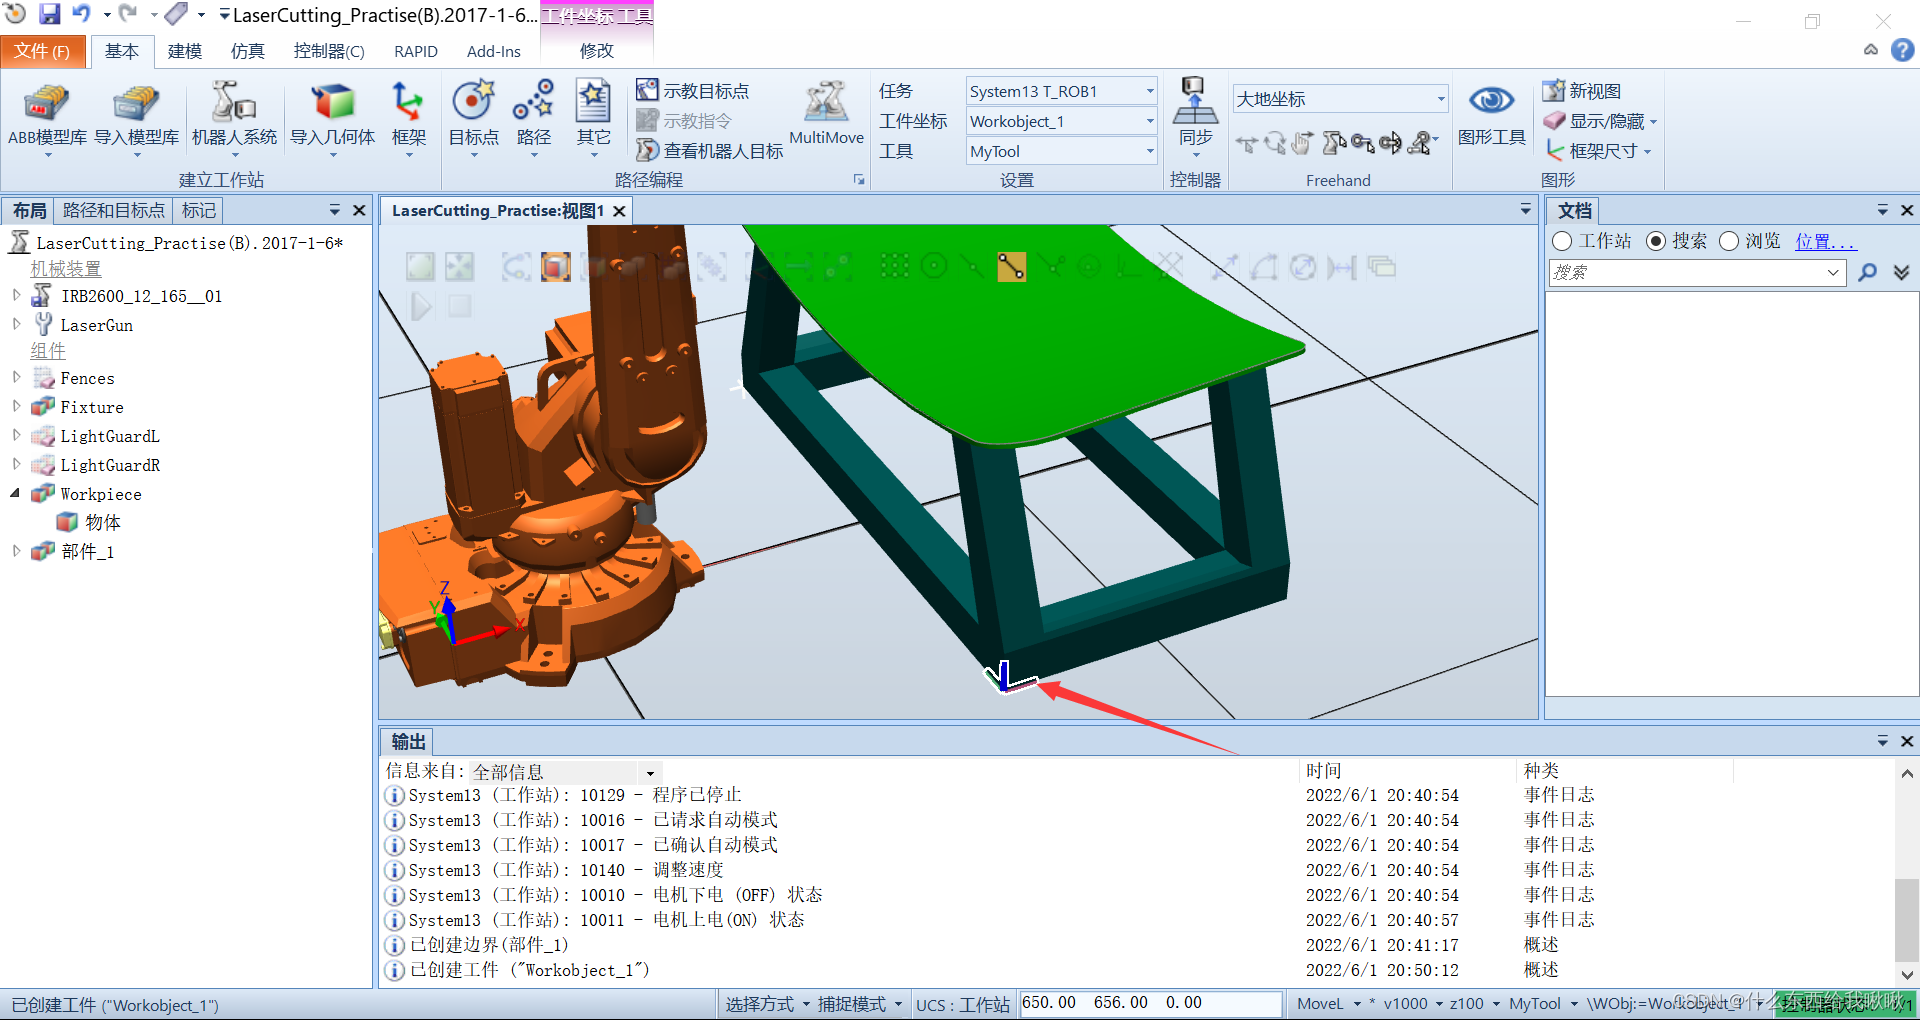The height and width of the screenshot is (1020, 1920).
Task: Switch to the RAPID ribbon tab
Action: coord(416,51)
